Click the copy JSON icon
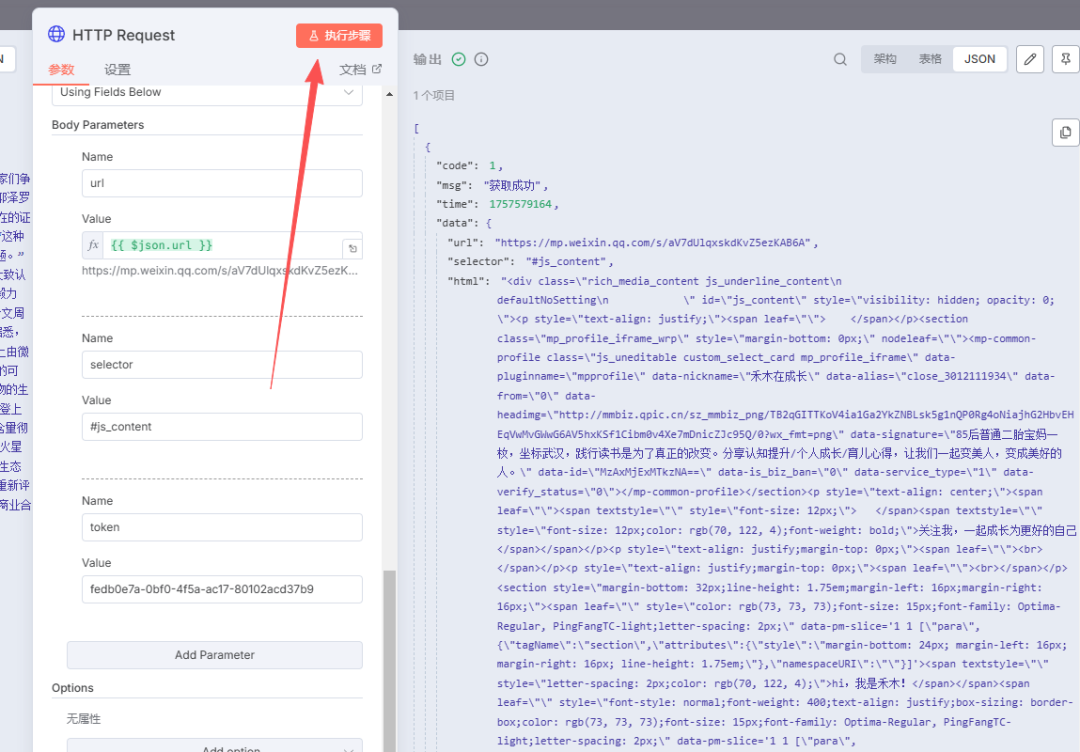The height and width of the screenshot is (752, 1080). [1066, 132]
